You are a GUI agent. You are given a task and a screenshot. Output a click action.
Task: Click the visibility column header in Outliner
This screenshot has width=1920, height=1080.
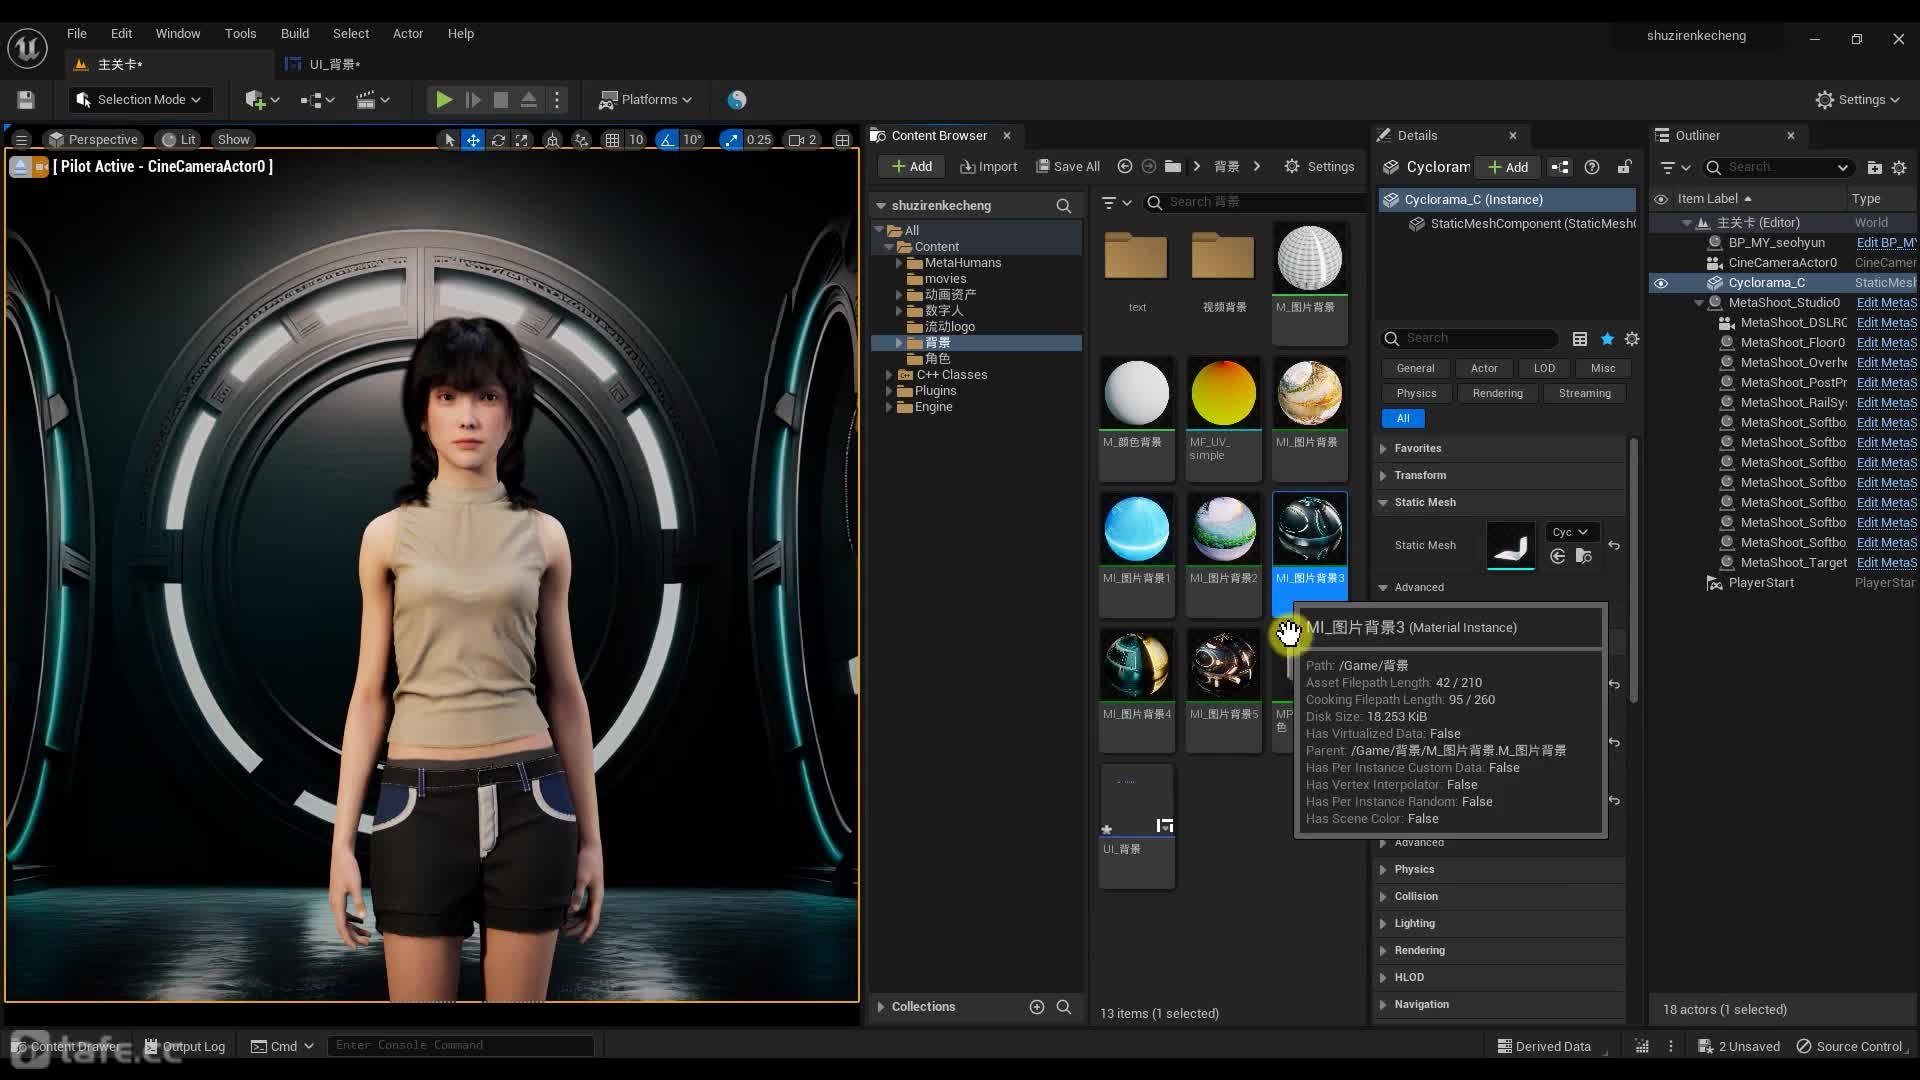coord(1661,199)
